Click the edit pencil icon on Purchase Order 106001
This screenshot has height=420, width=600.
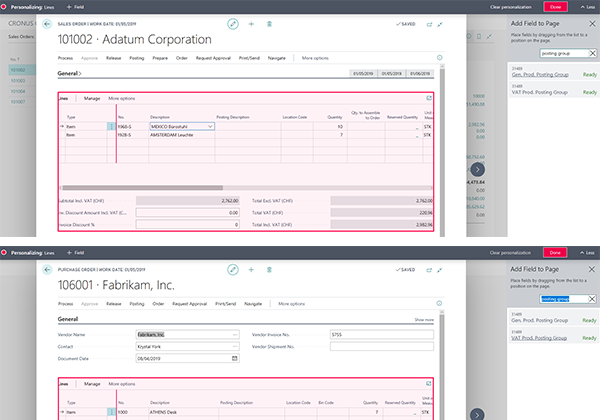coord(233,269)
